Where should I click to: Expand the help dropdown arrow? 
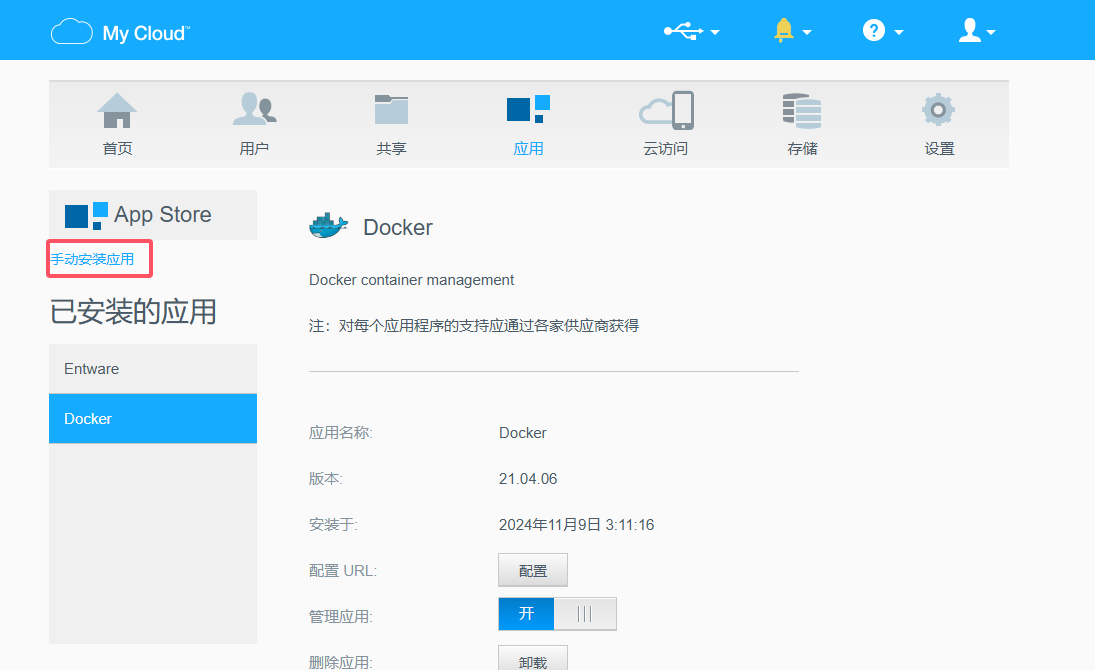click(899, 32)
